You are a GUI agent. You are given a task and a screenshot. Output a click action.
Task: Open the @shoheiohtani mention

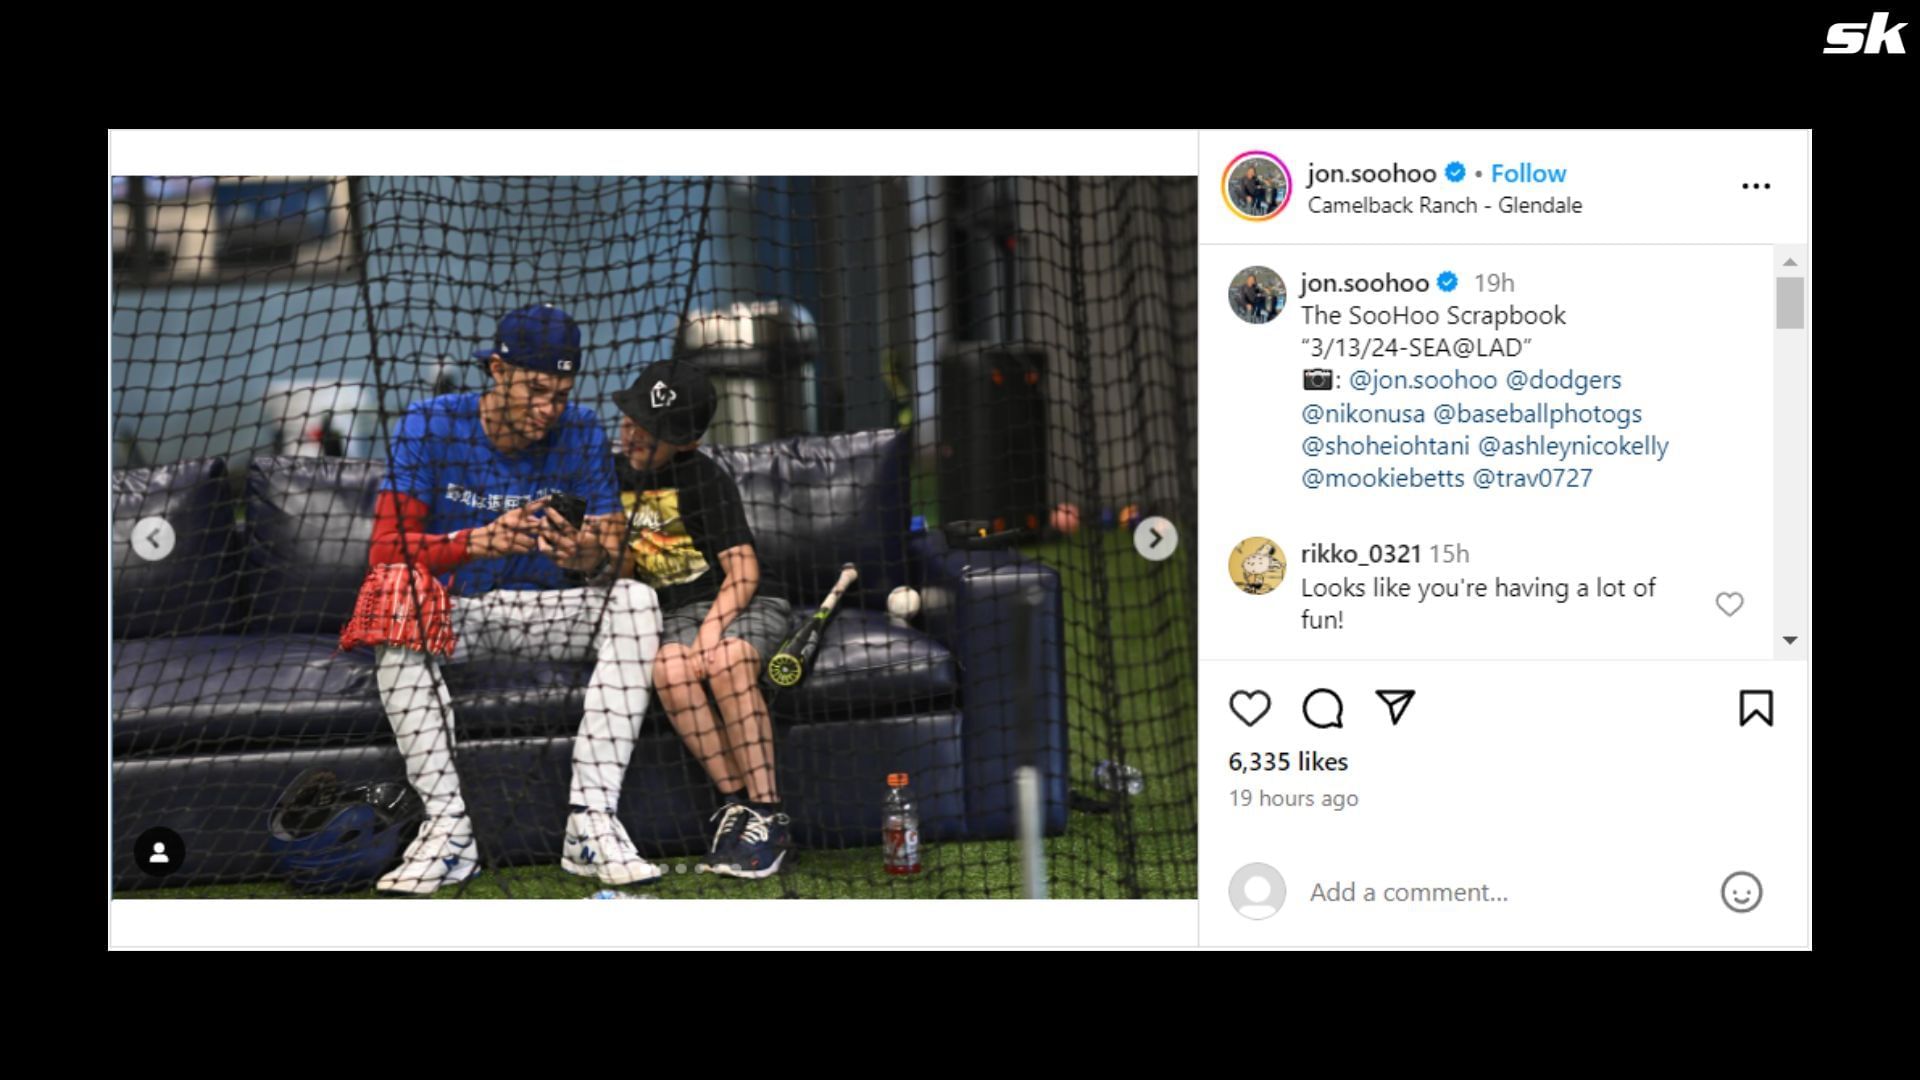(1385, 445)
